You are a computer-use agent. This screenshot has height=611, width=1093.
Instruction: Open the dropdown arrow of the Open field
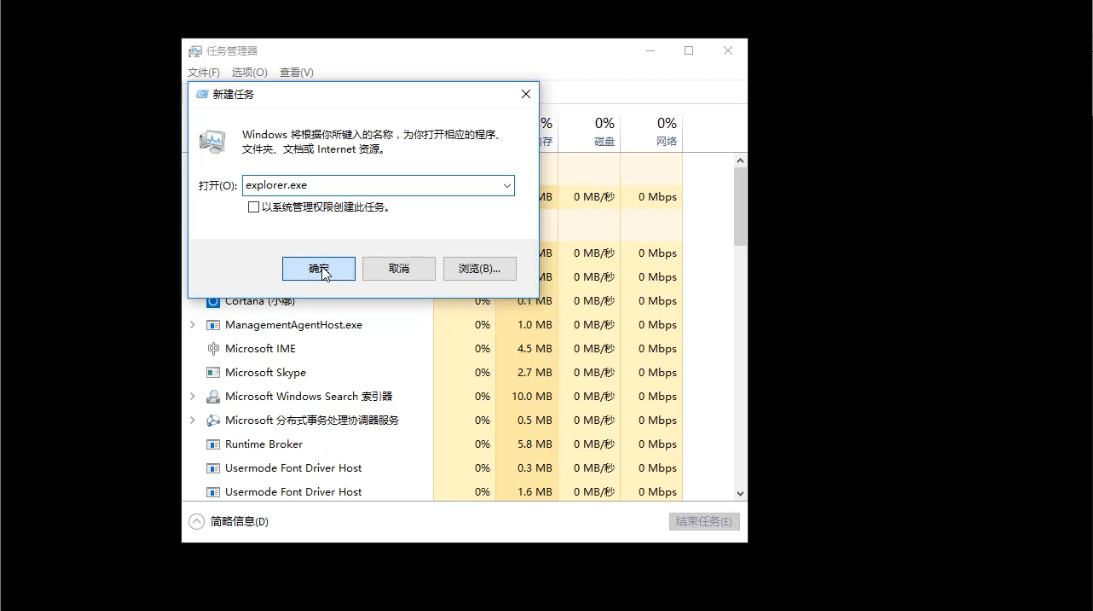click(507, 185)
